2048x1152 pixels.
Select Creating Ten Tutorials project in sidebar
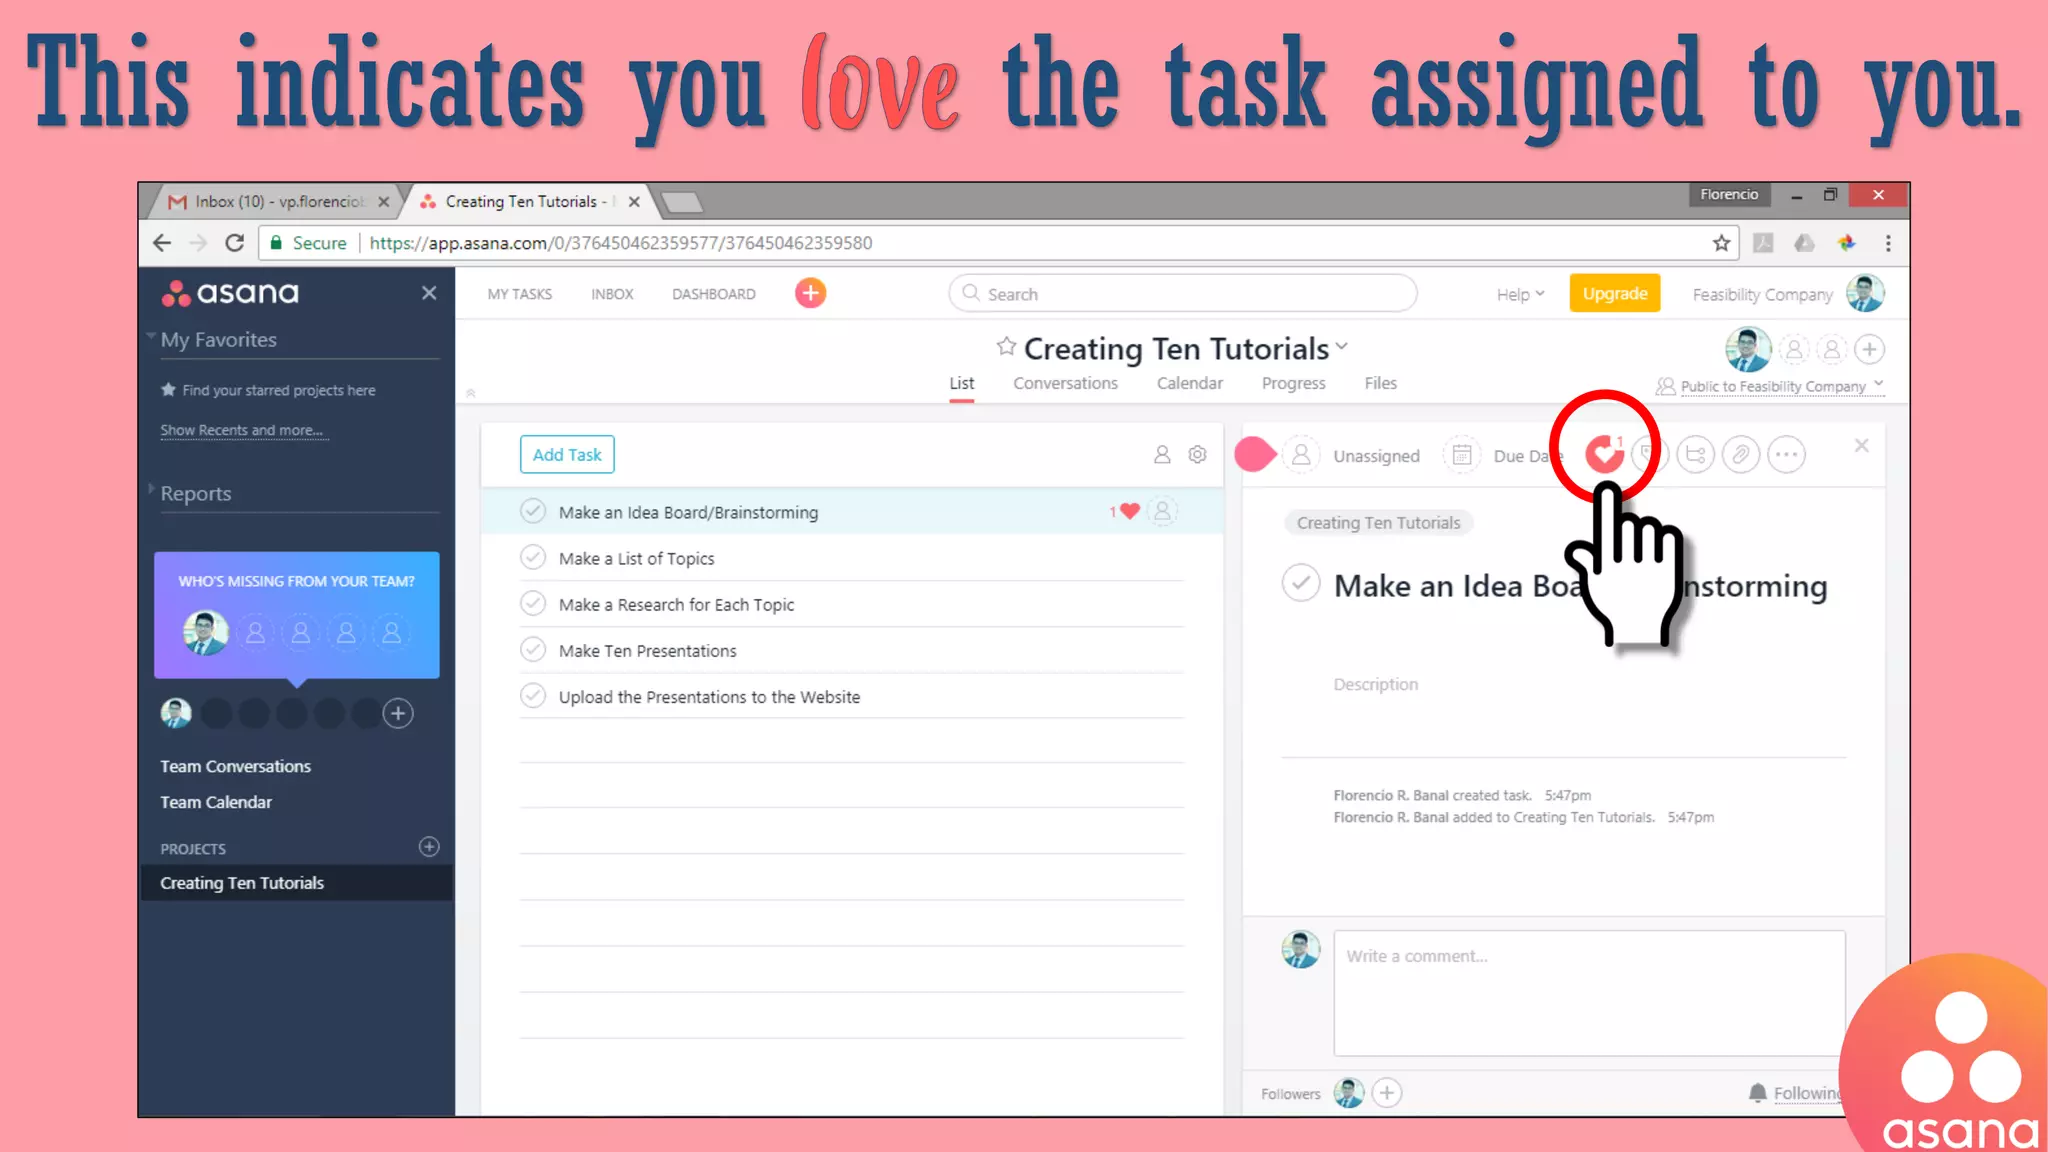297,883
